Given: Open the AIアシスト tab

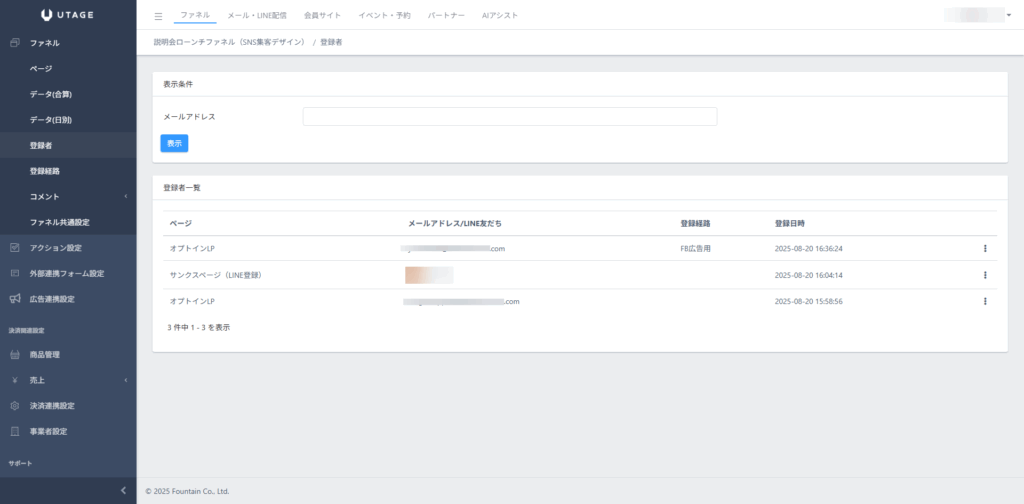Looking at the screenshot, I should click(x=499, y=16).
